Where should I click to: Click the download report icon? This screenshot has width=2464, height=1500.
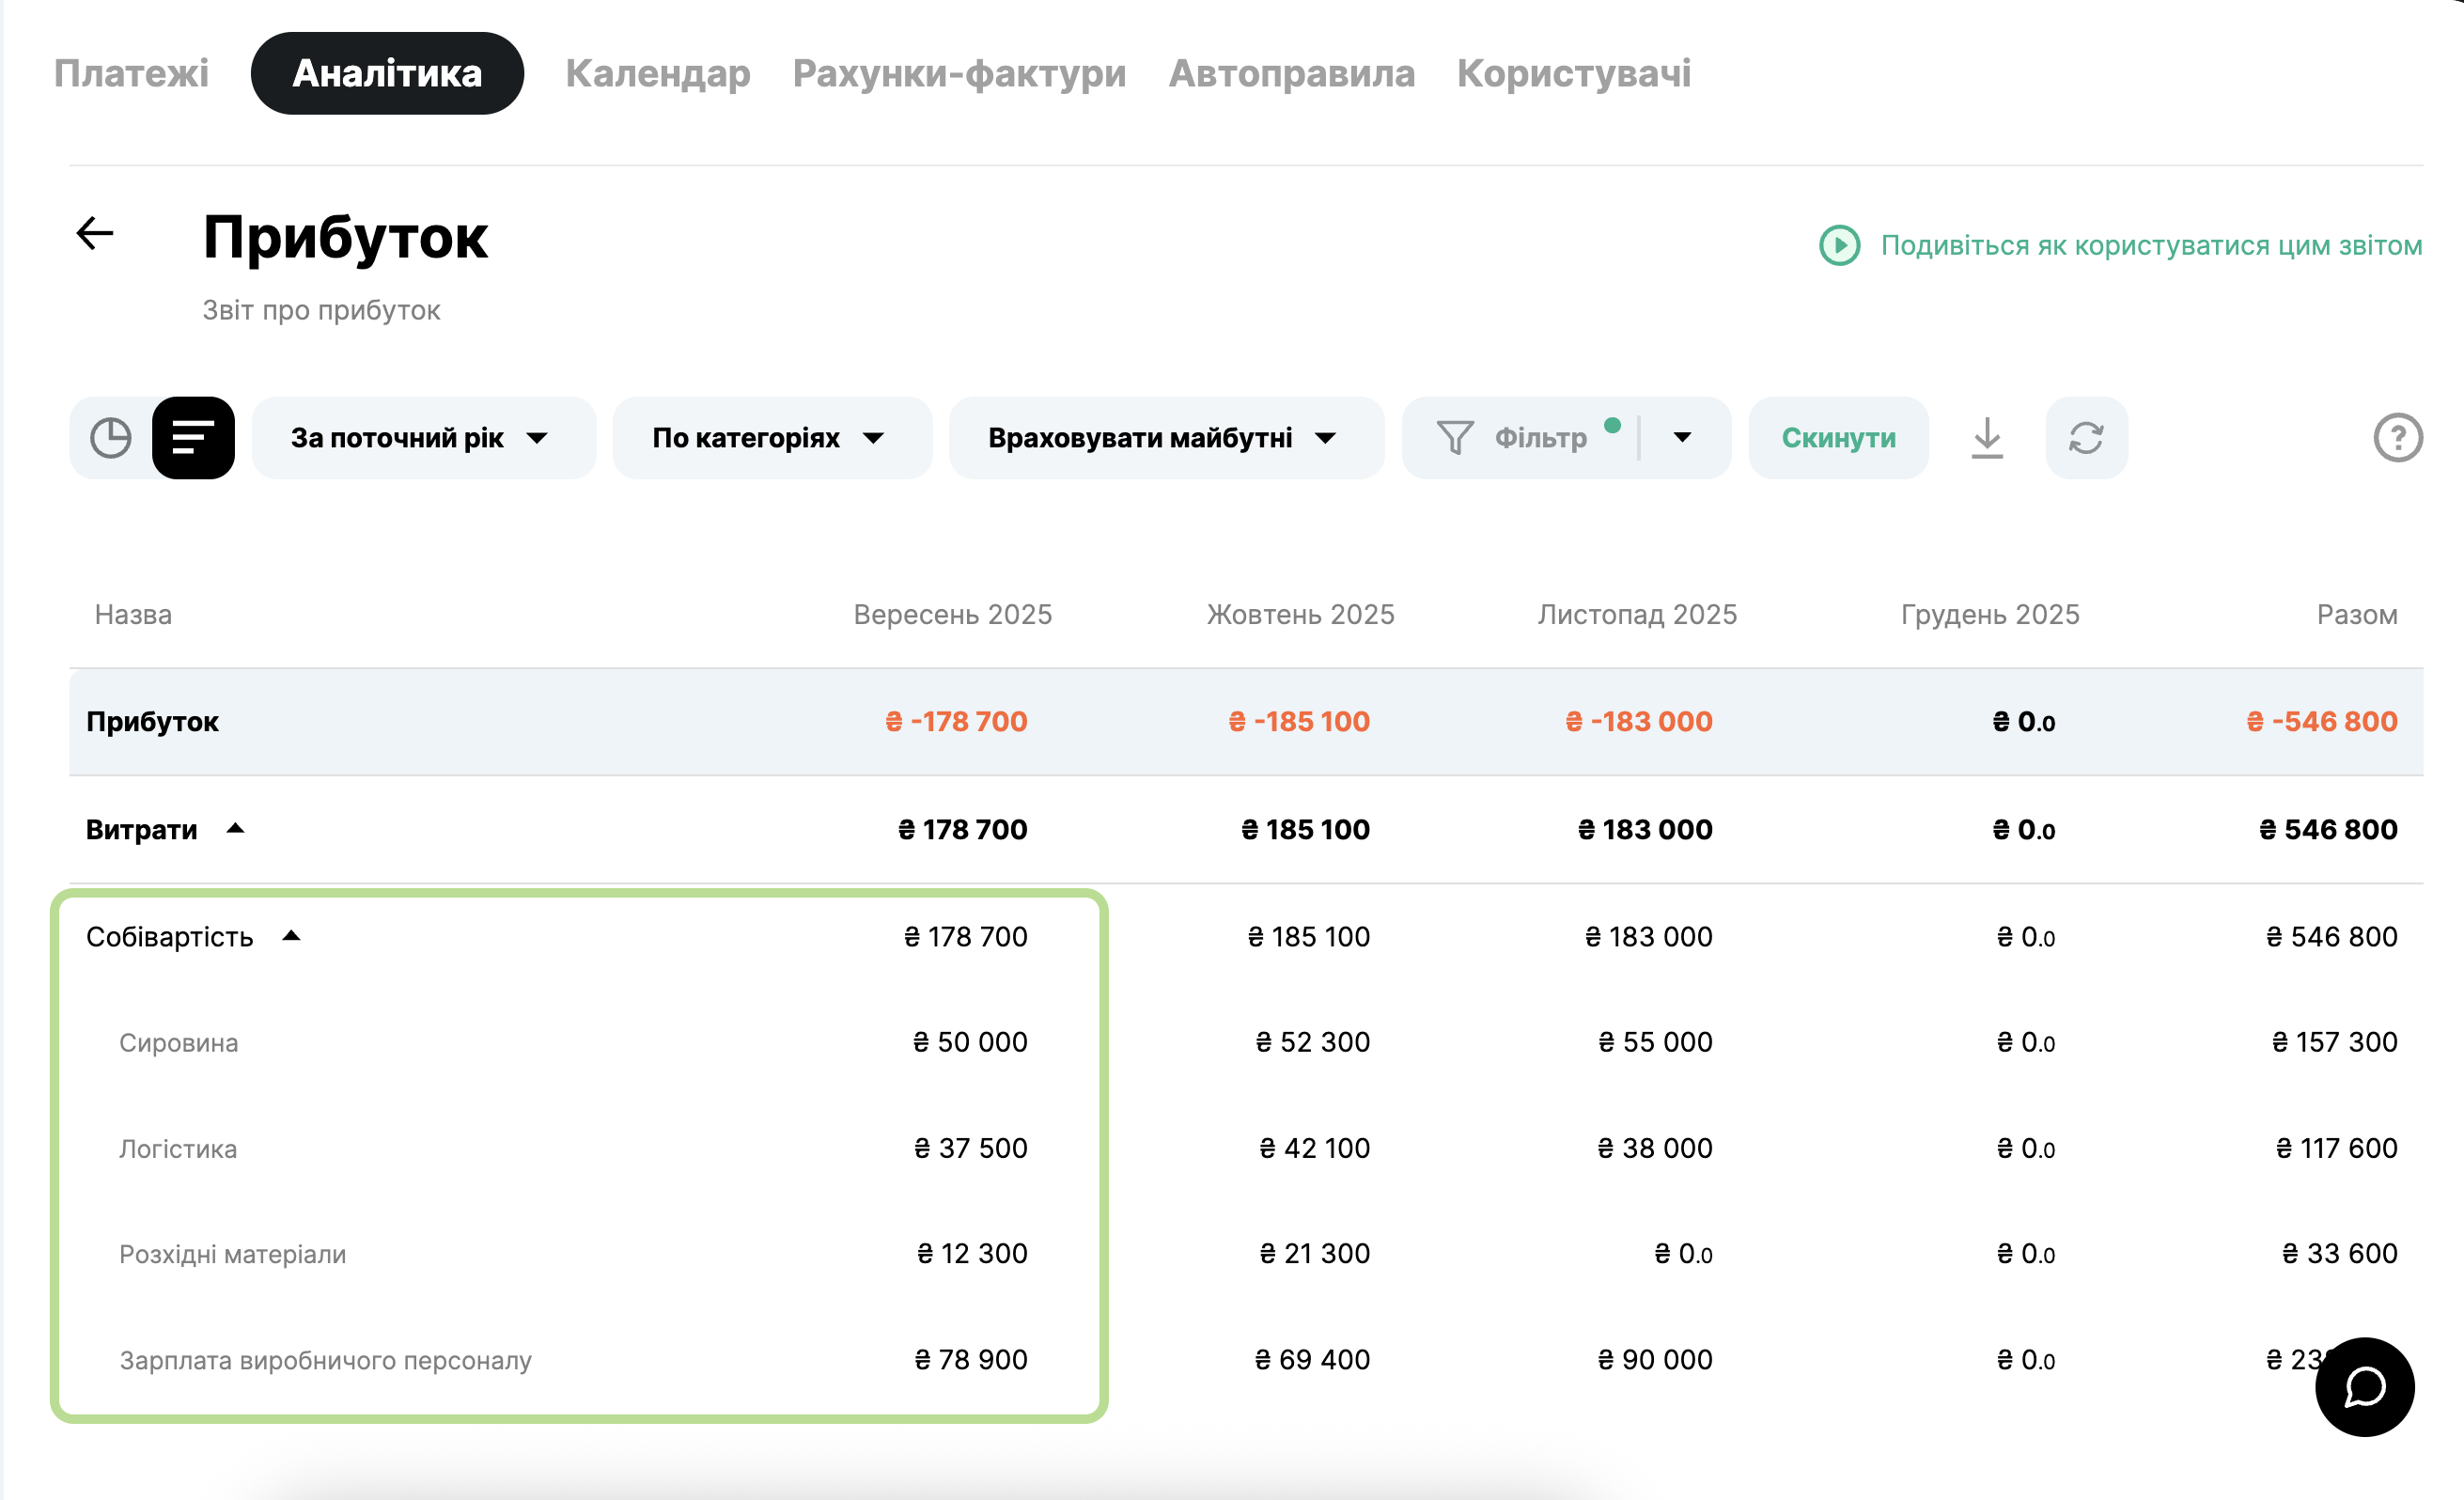tap(1987, 438)
